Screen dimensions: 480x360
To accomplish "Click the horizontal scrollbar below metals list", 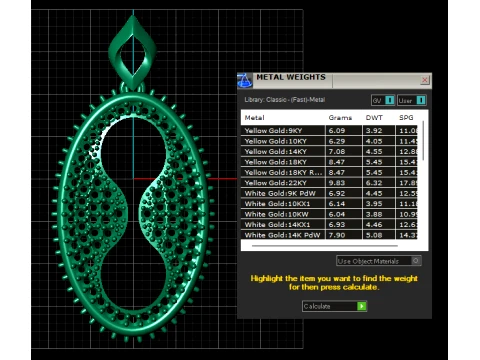I will point(325,246).
